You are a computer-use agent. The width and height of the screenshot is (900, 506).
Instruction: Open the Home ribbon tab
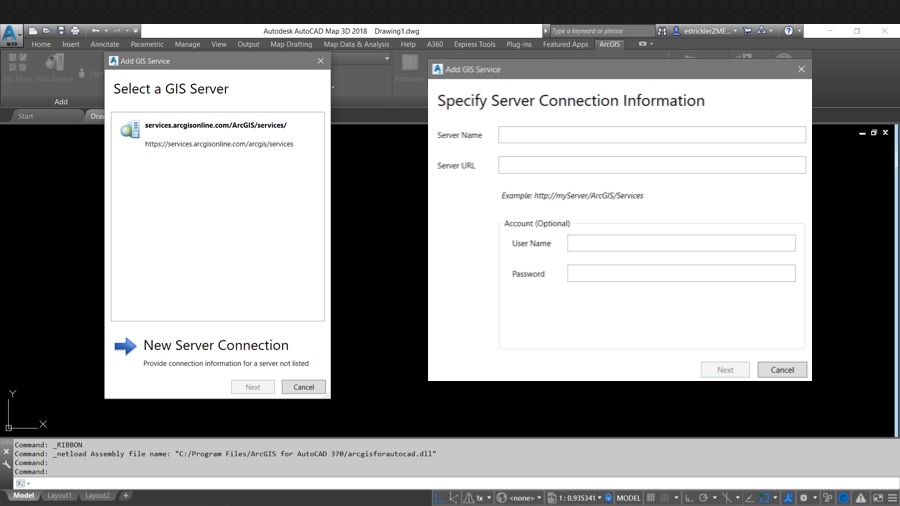pyautogui.click(x=41, y=44)
